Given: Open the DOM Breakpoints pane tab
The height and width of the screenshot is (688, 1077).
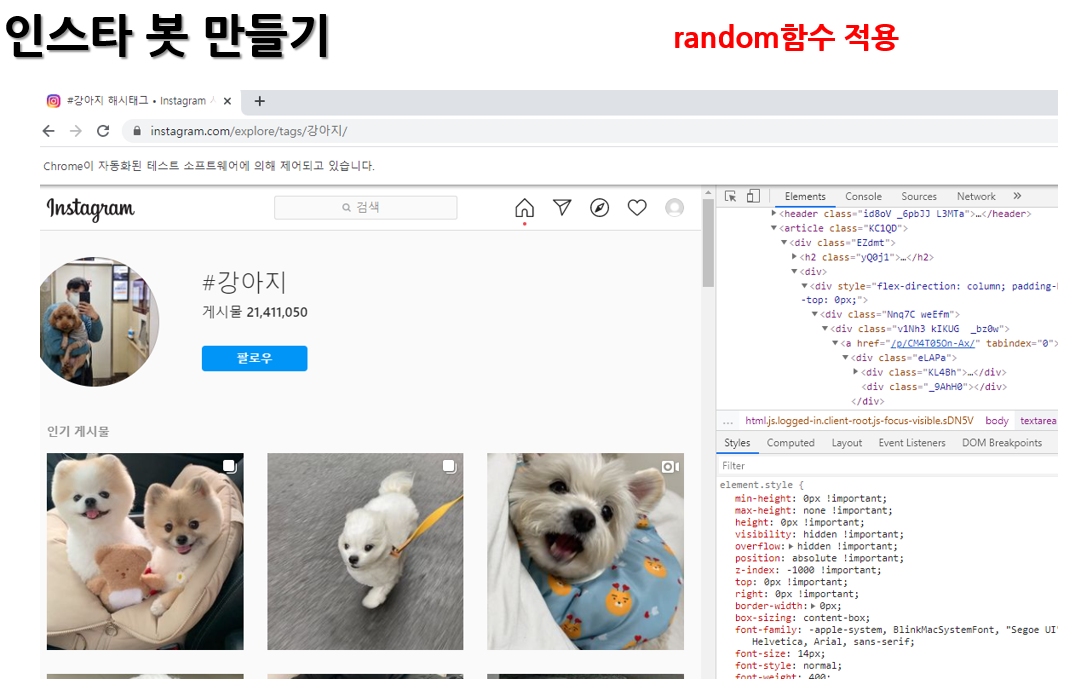Looking at the screenshot, I should [1002, 443].
